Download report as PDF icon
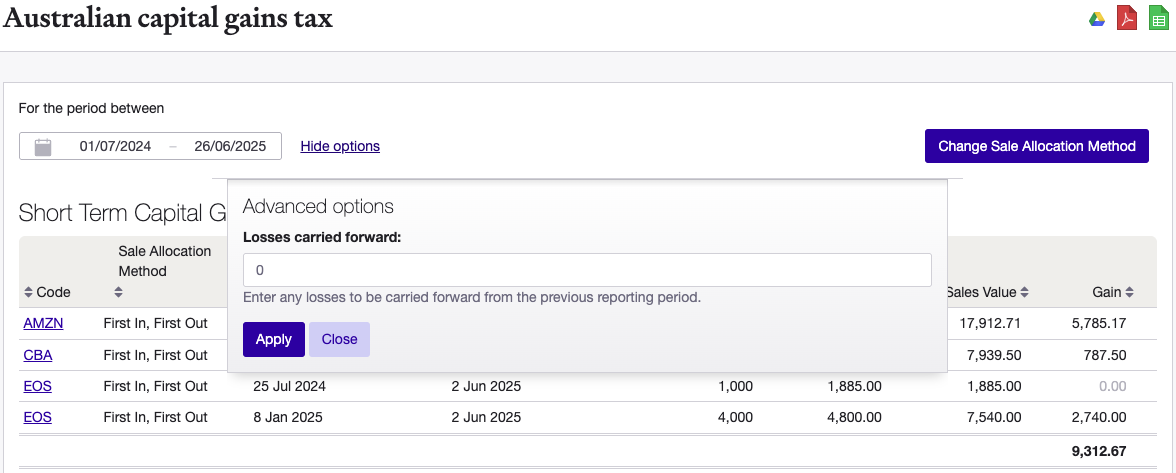The width and height of the screenshot is (1176, 473). tap(1127, 19)
